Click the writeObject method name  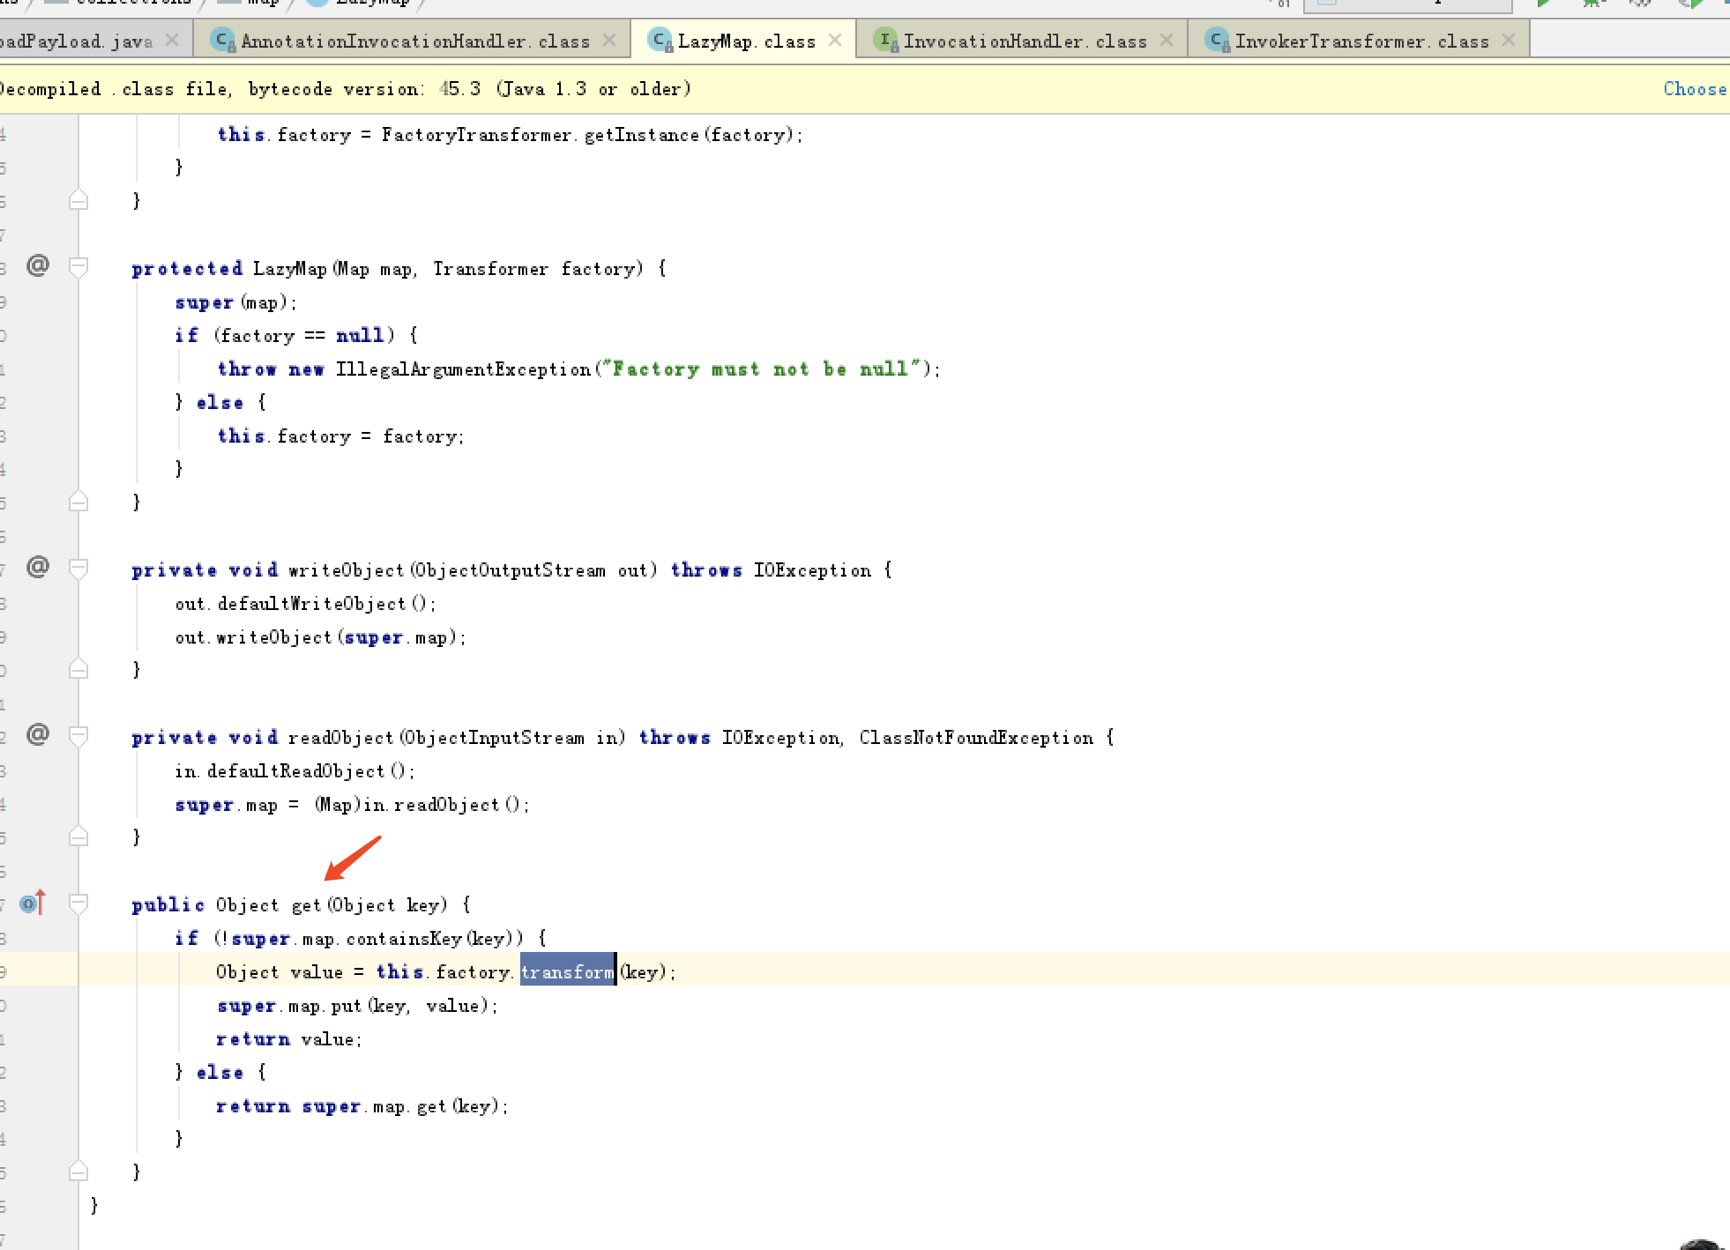coord(346,570)
